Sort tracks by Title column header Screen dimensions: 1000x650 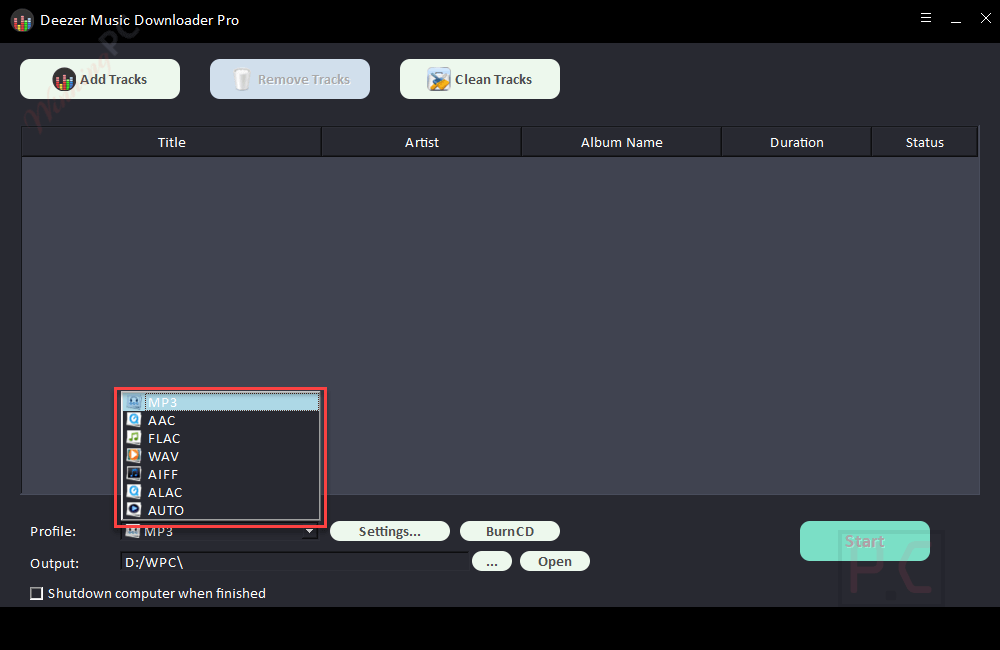172,142
